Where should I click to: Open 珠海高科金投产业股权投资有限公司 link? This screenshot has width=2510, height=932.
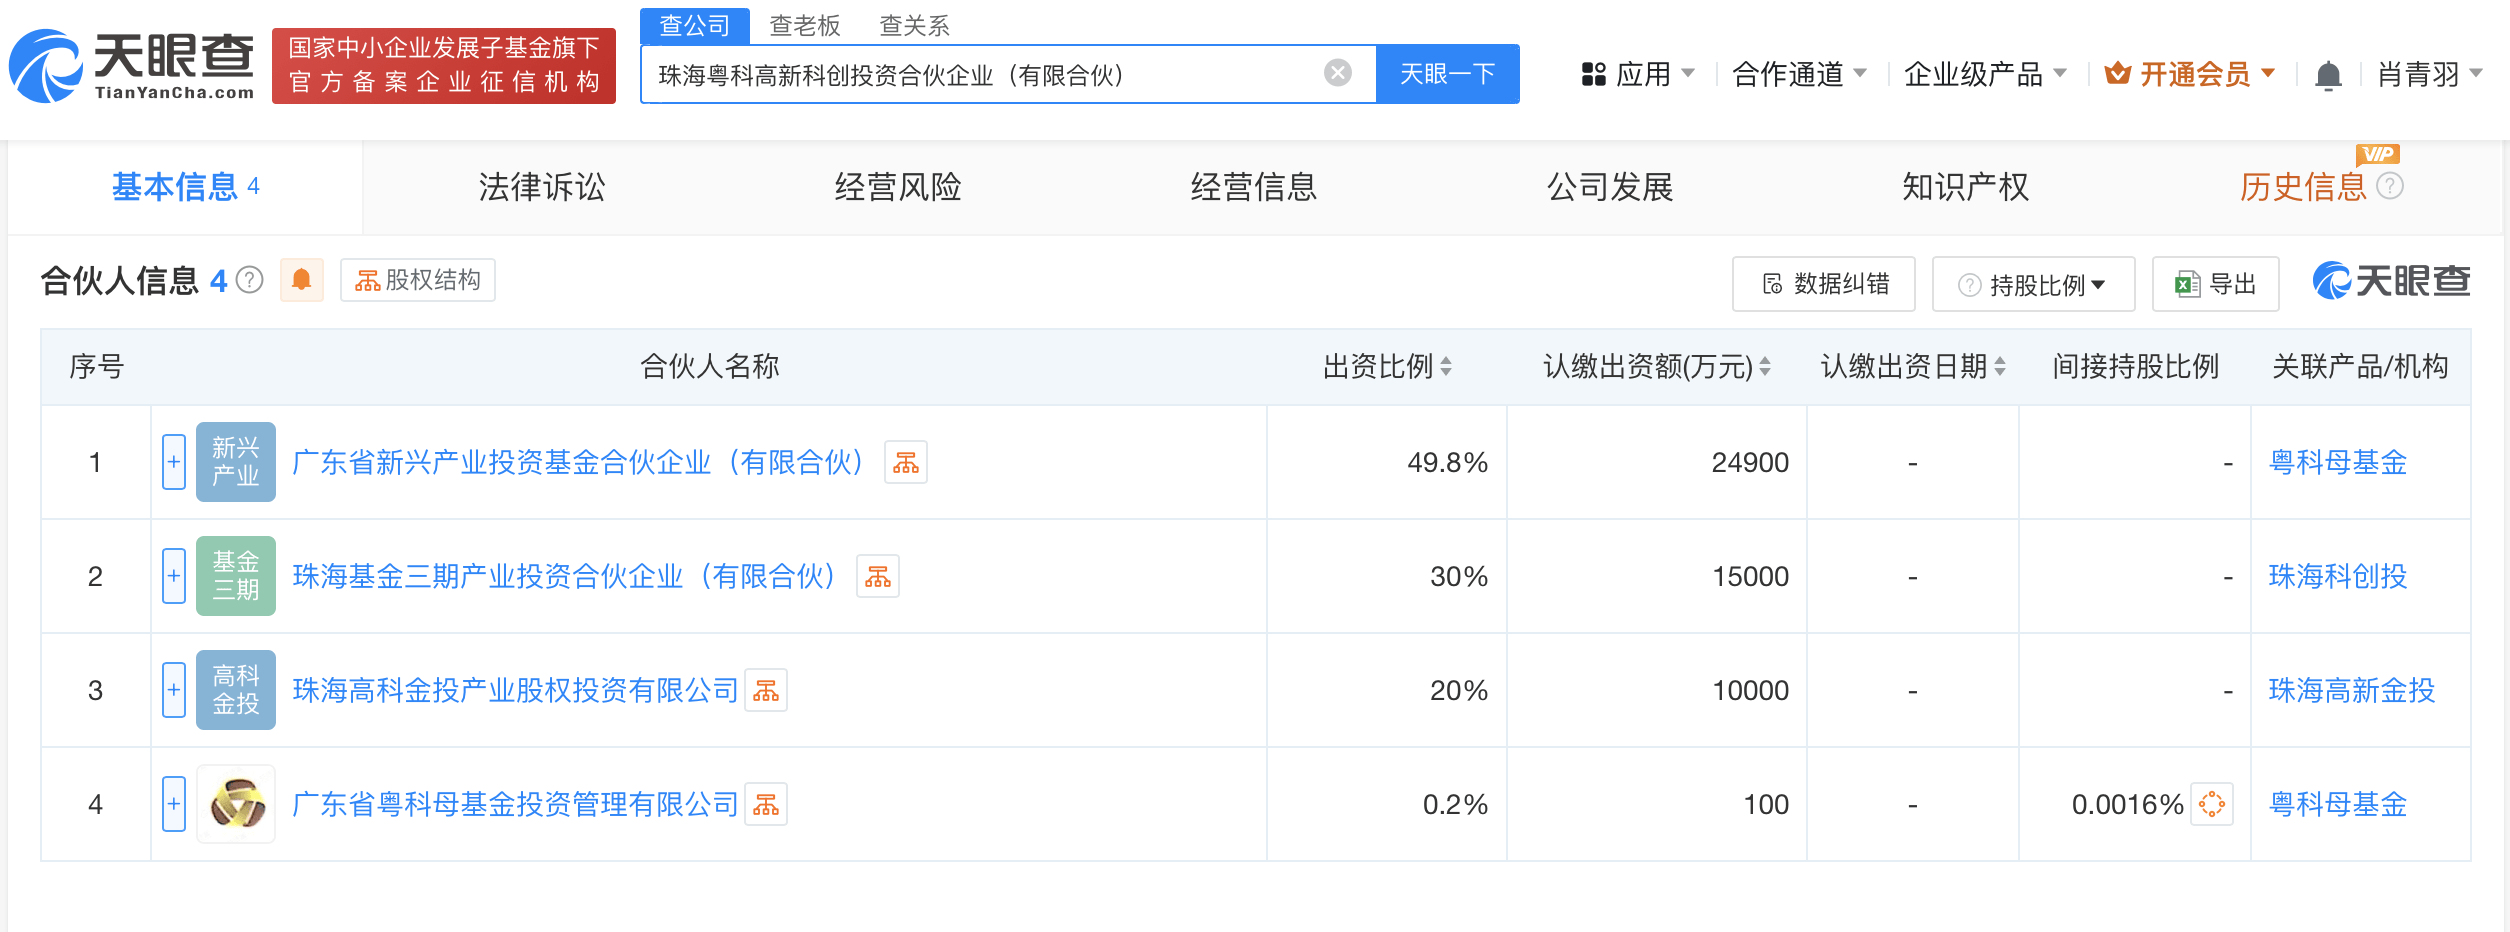point(515,690)
